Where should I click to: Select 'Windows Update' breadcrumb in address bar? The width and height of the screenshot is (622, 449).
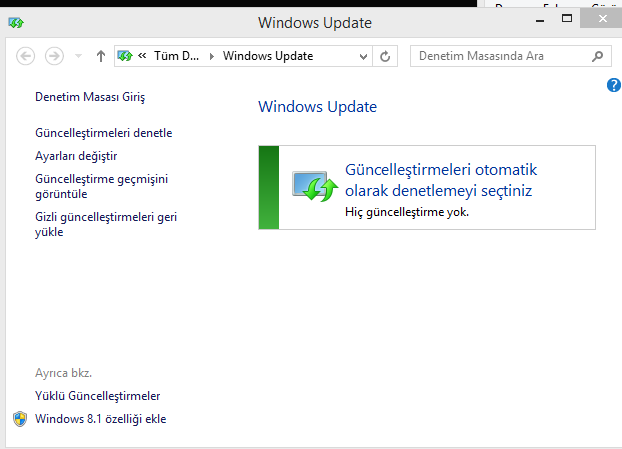tap(268, 56)
